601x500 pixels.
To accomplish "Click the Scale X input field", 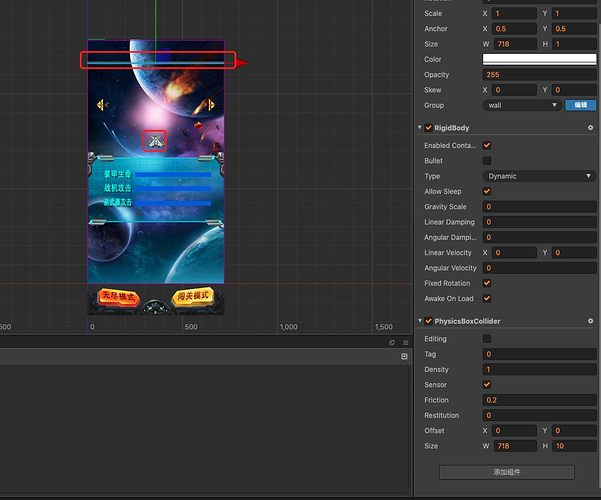I will pyautogui.click(x=514, y=13).
